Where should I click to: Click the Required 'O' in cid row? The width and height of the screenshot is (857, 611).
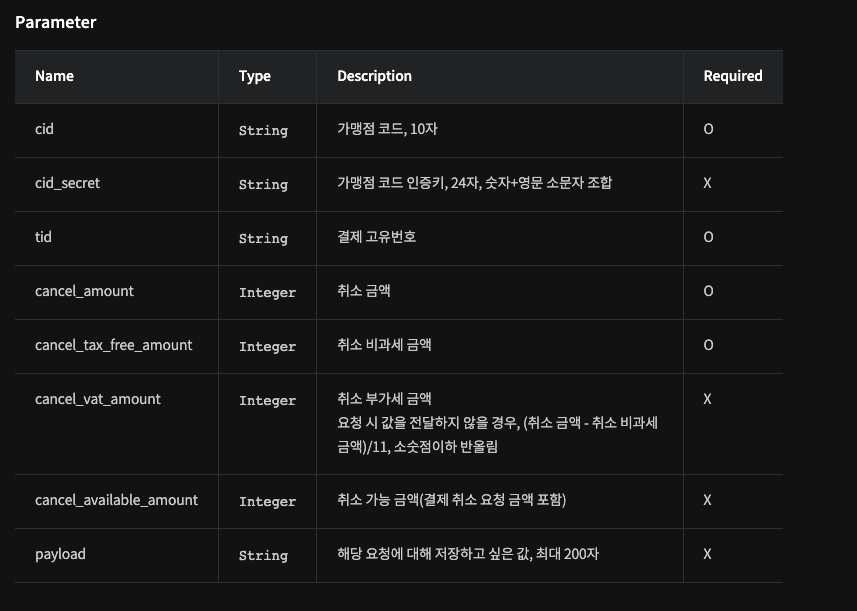tap(708, 129)
